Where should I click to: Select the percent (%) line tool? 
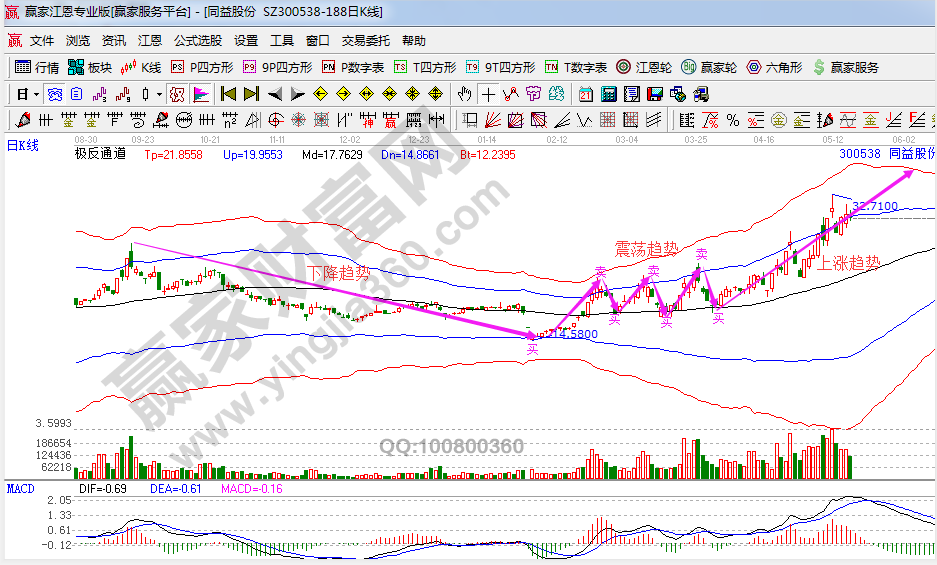click(734, 120)
